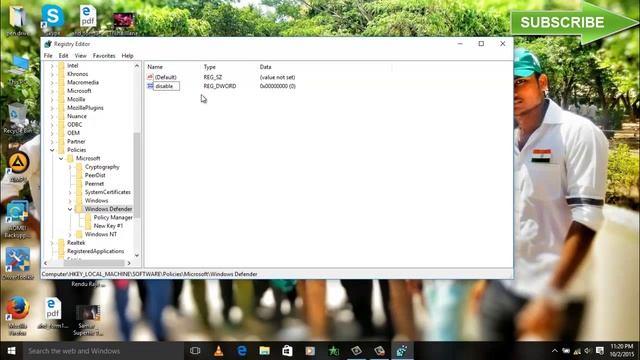The image size is (640, 360).
Task: Select the PeerDist key
Action: 95,175
